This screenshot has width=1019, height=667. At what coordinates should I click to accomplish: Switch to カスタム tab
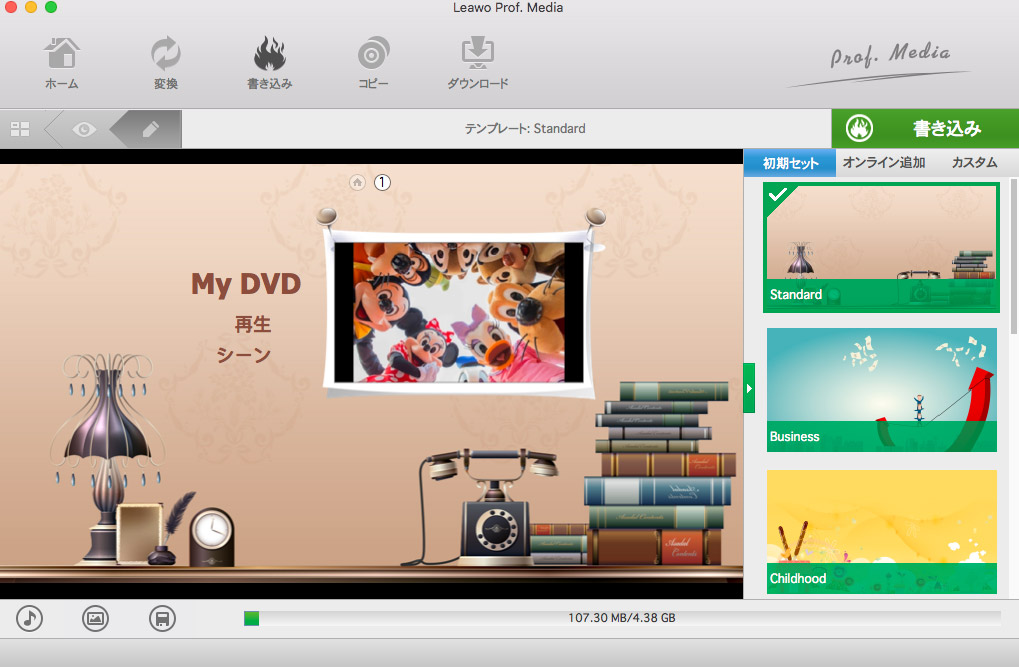974,163
